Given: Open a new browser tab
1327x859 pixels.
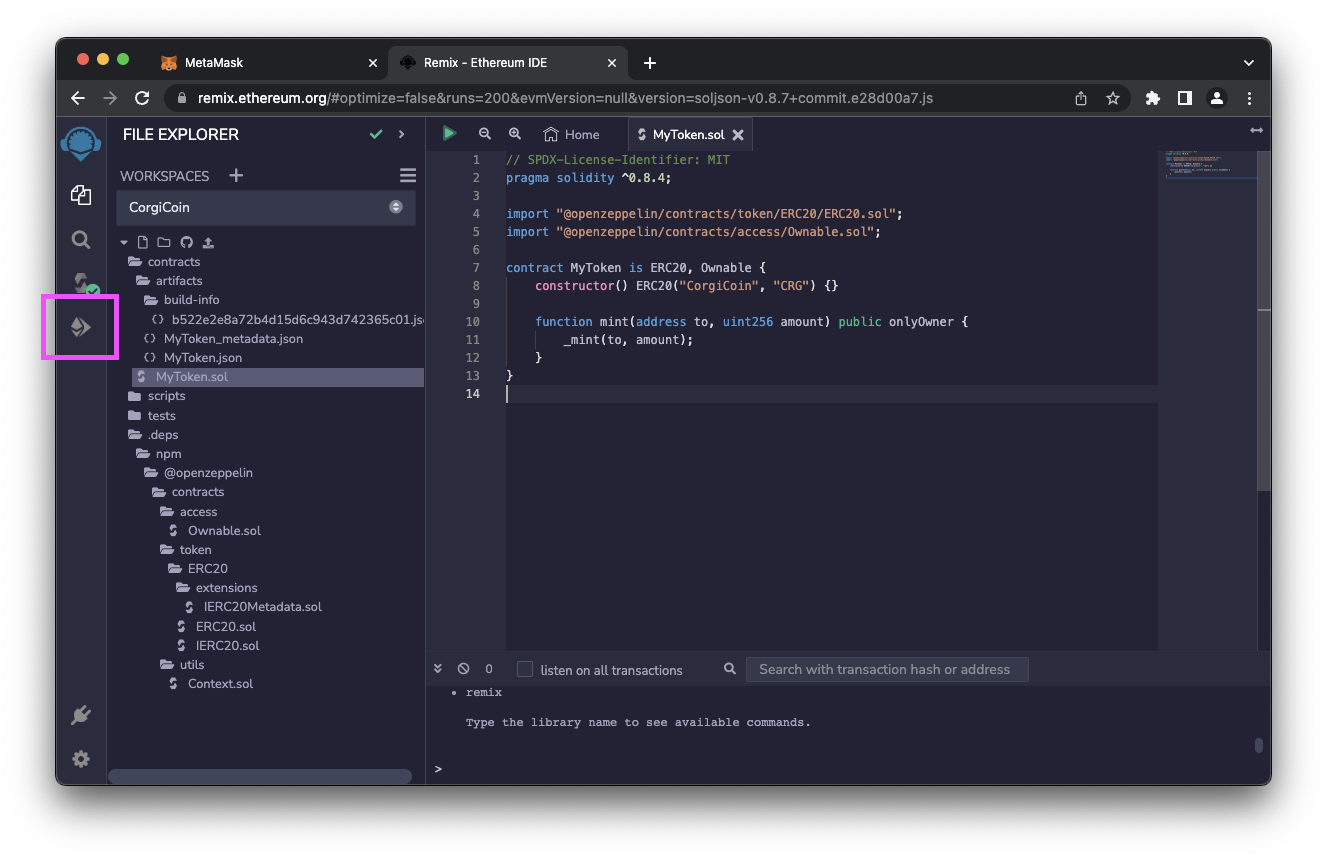Looking at the screenshot, I should 650,62.
